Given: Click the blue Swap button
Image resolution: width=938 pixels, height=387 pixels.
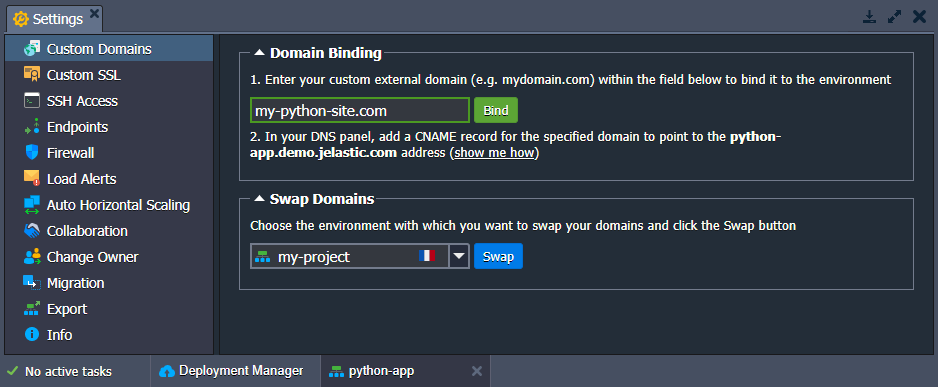Looking at the screenshot, I should tap(498, 256).
